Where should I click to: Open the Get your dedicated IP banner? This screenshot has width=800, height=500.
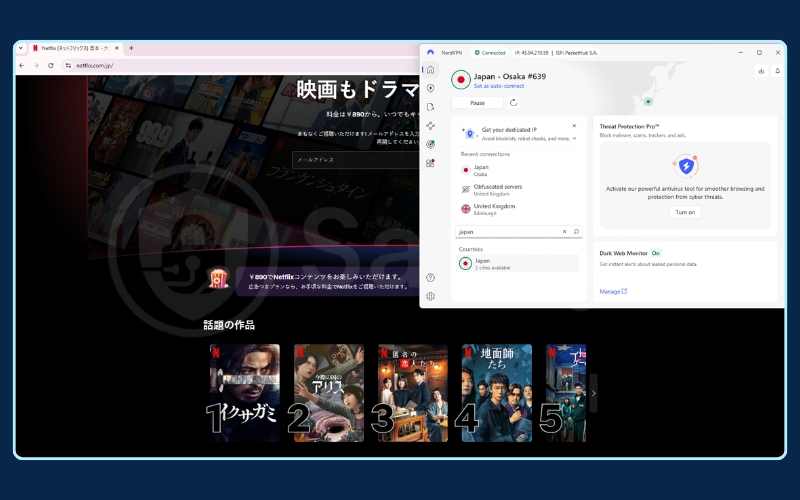point(518,134)
